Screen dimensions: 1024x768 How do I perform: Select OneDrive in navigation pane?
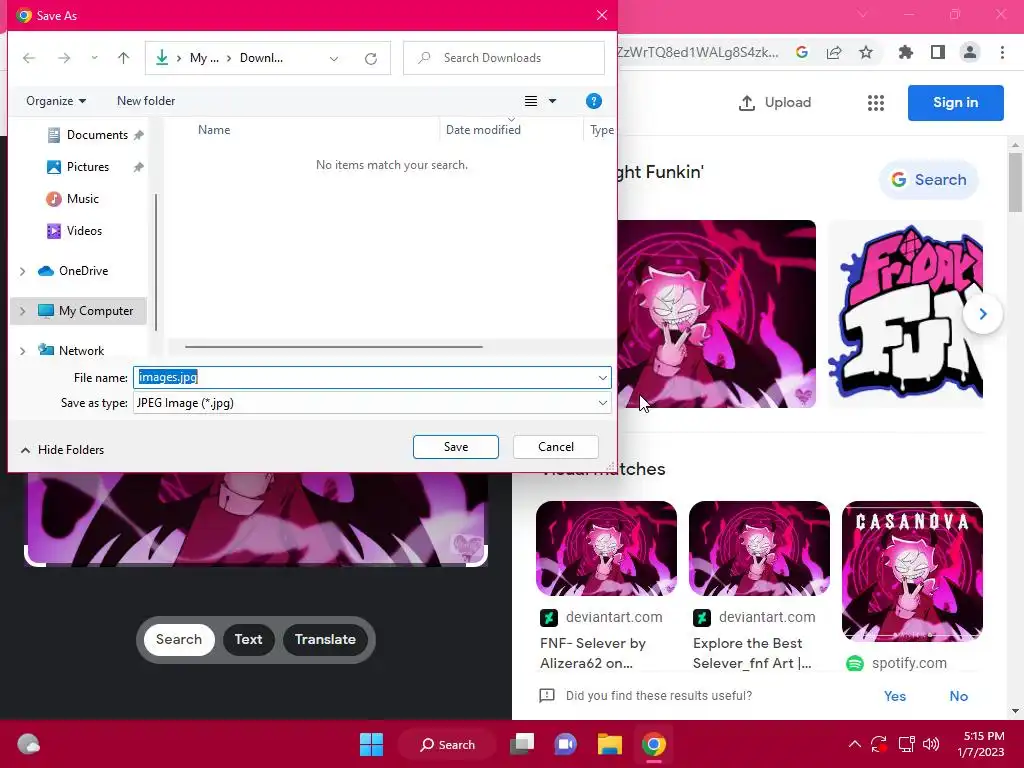coord(83,270)
